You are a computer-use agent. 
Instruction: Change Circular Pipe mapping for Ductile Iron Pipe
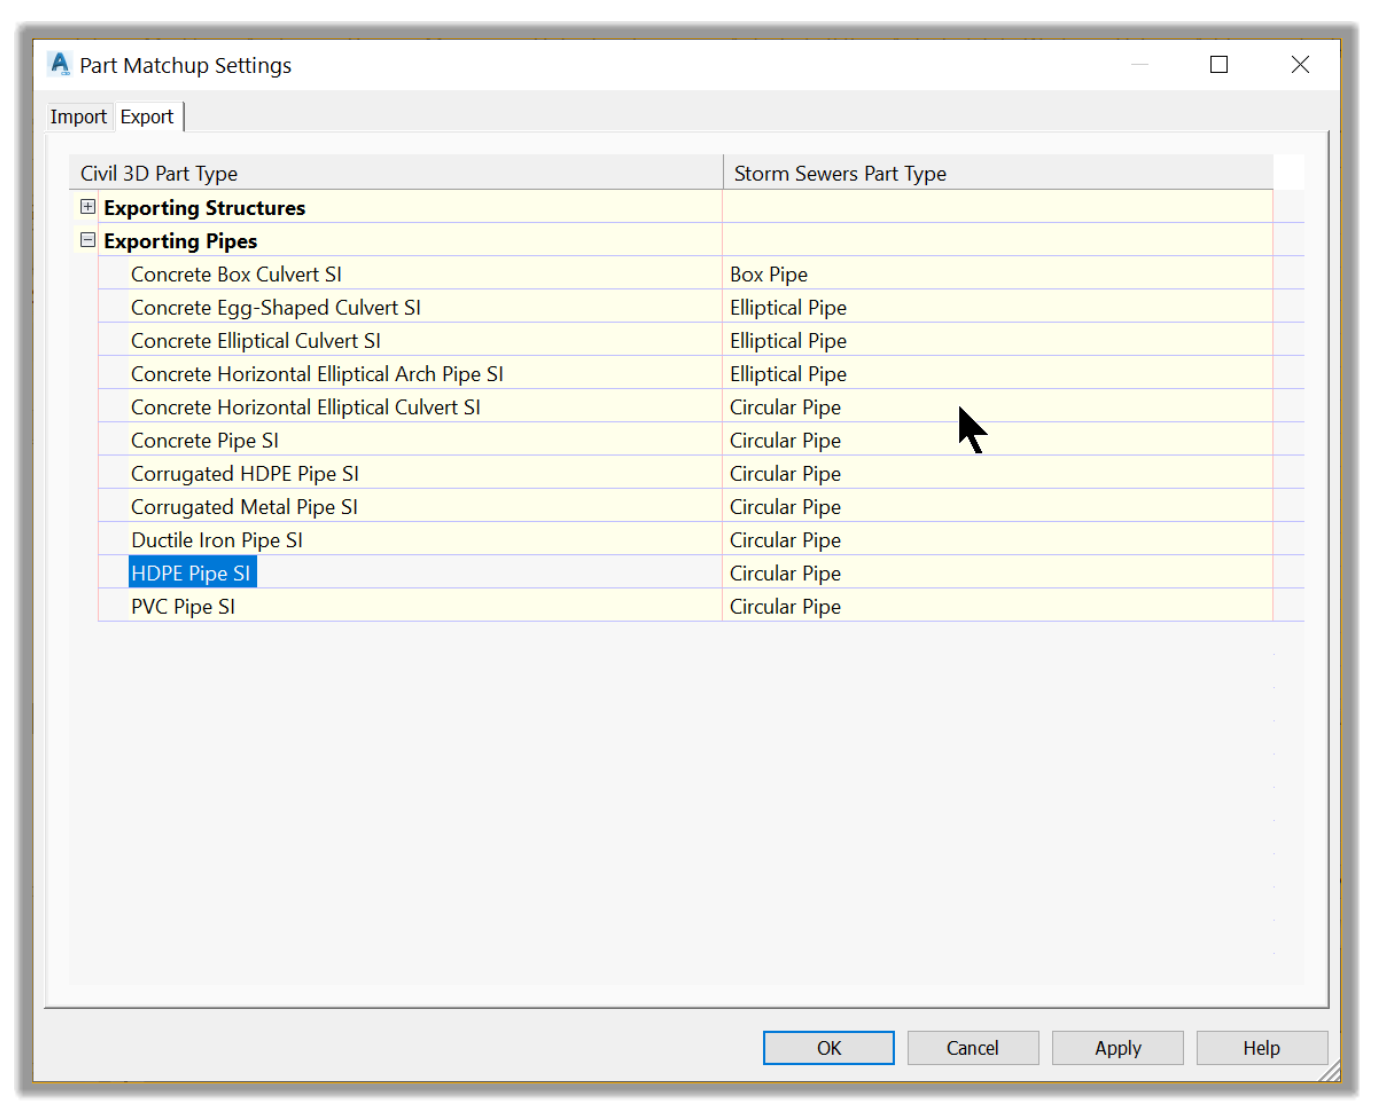point(997,540)
